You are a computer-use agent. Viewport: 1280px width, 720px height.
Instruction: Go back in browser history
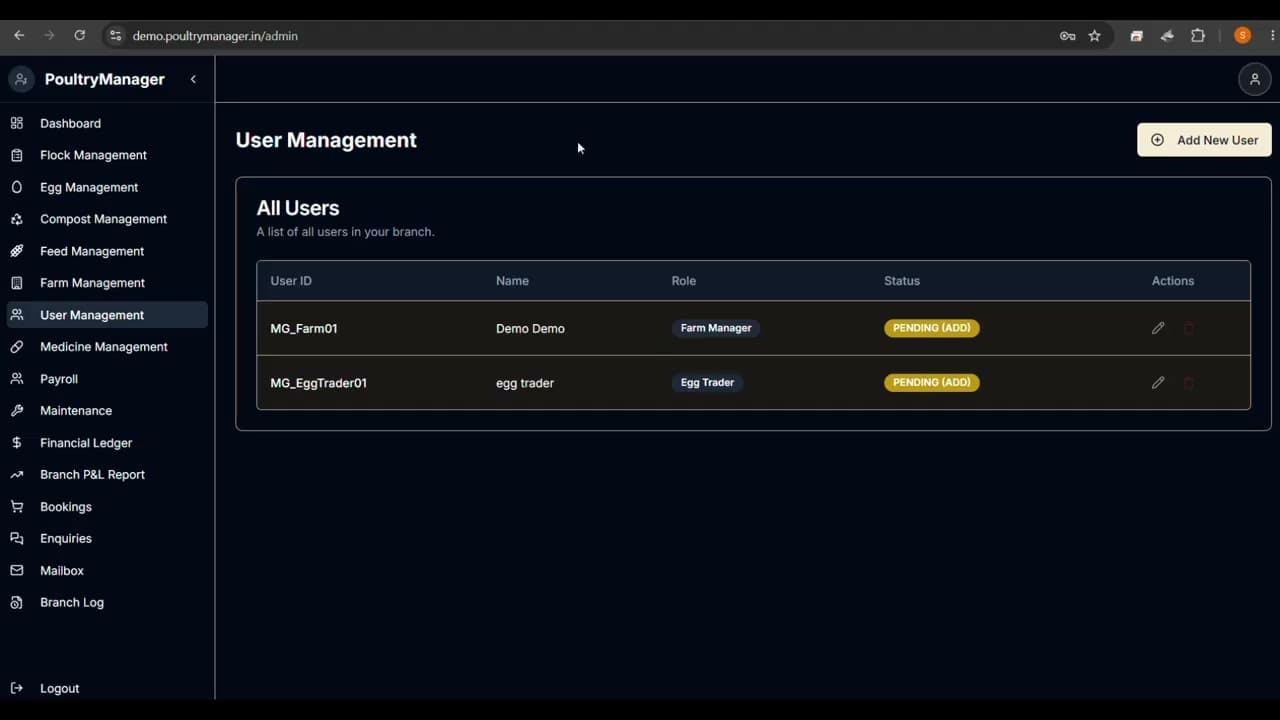(19, 35)
